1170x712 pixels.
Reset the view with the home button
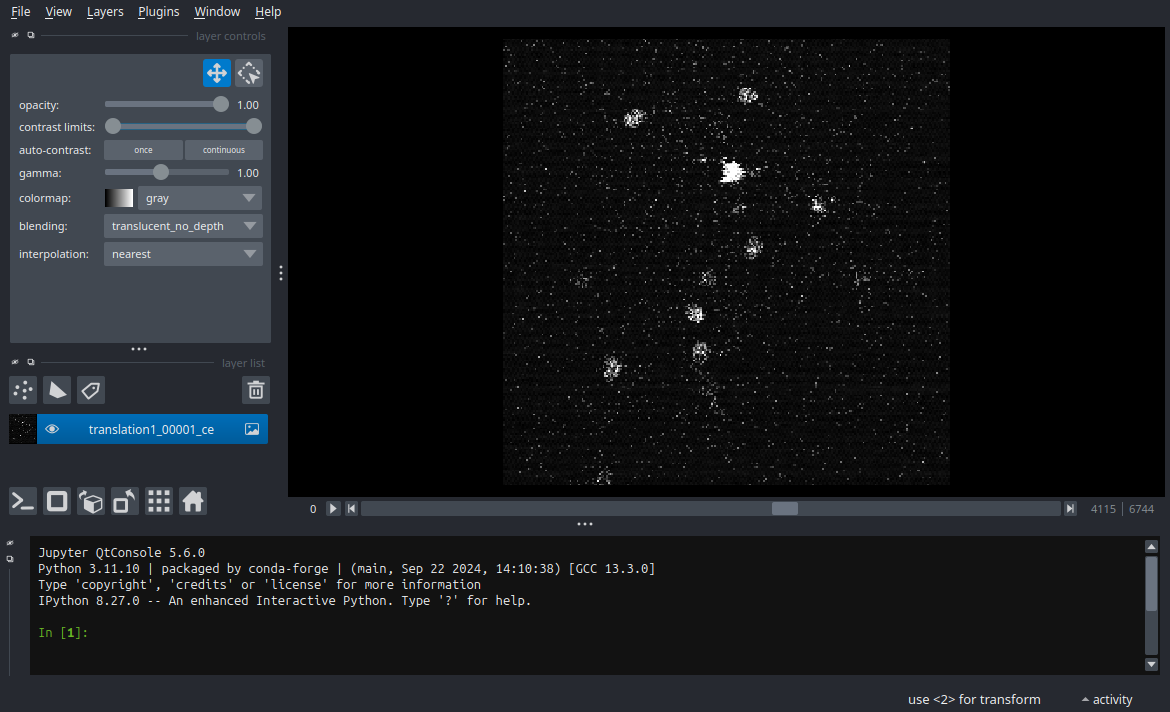(192, 501)
